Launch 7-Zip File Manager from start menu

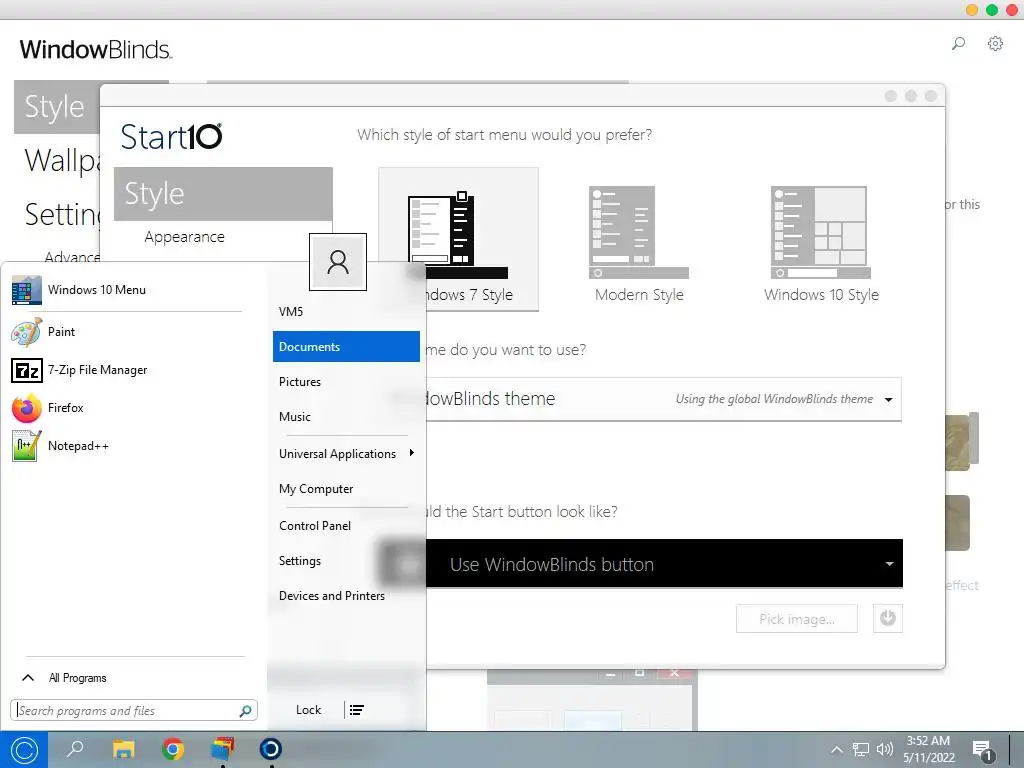coord(127,370)
